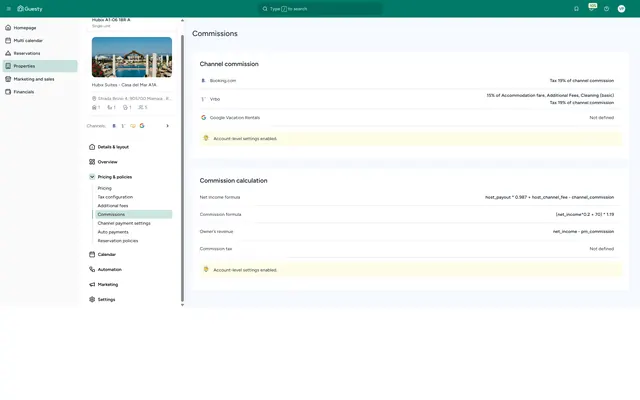The height and width of the screenshot is (400, 640).
Task: Open the inbox icon with badge
Action: 591,8
